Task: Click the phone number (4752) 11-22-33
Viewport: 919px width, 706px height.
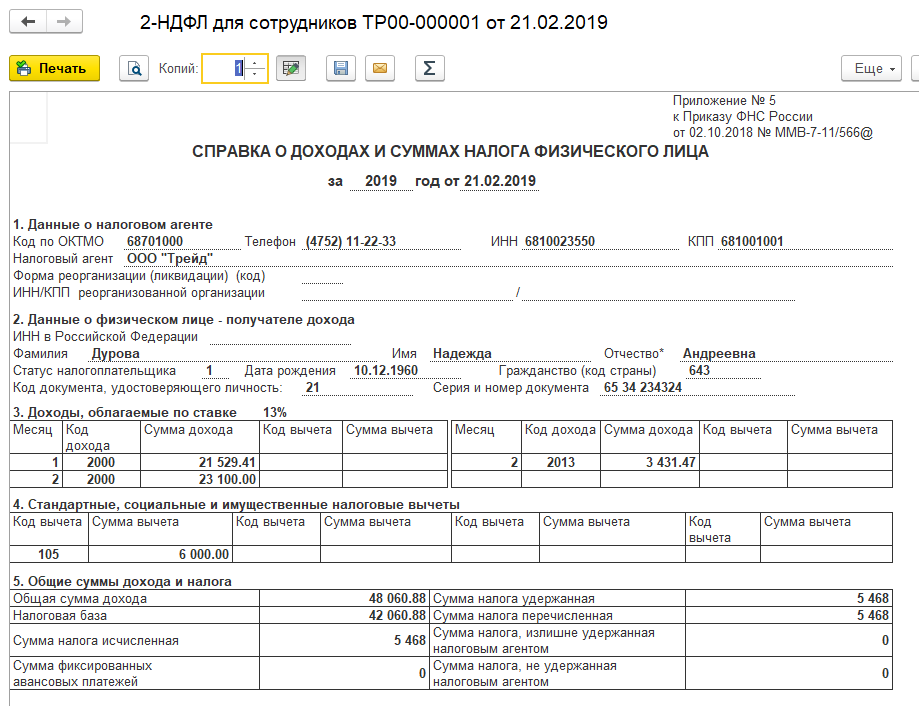Action: point(350,241)
